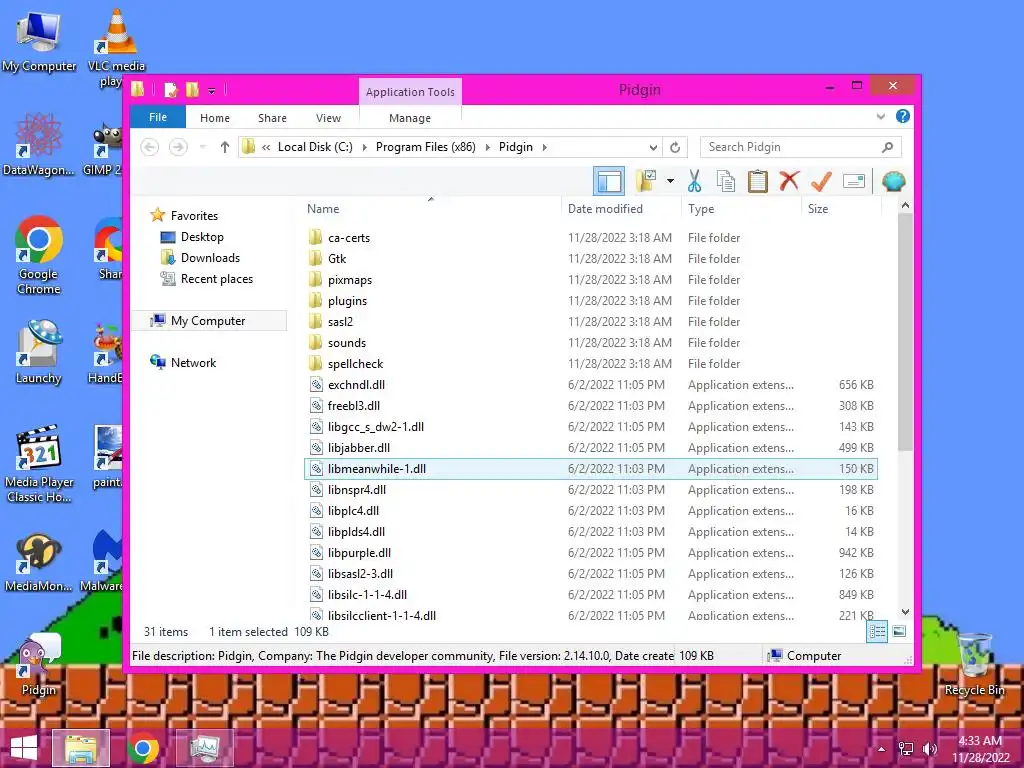Click Program Files (x86) in address path

coord(426,147)
